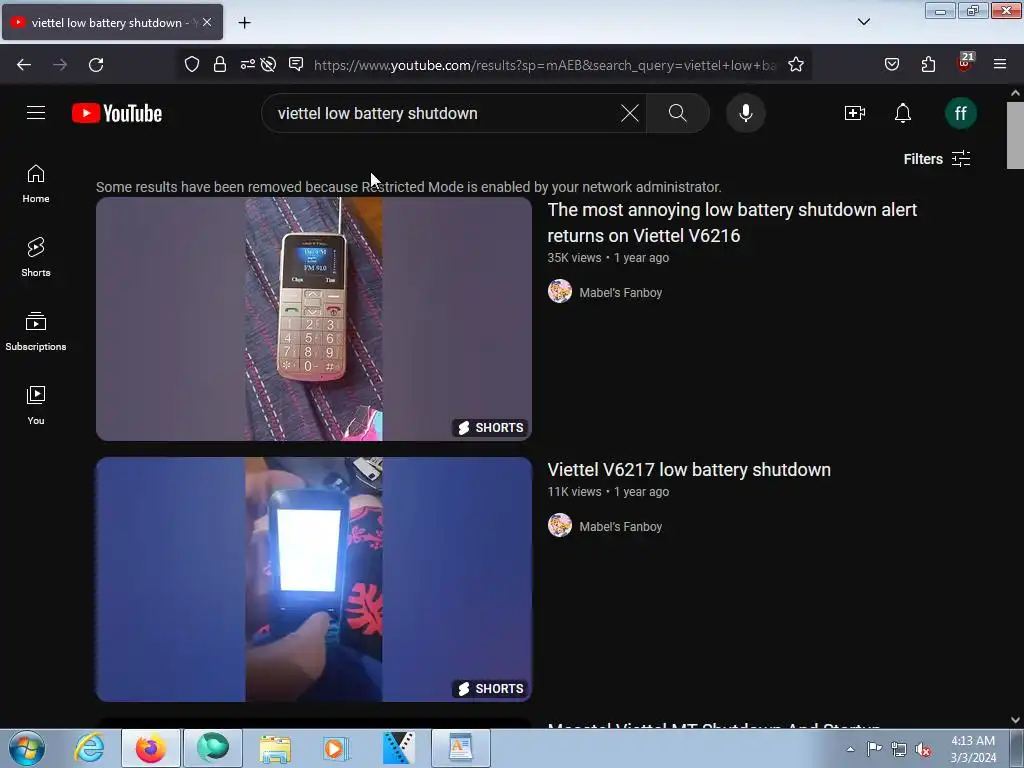This screenshot has height=768, width=1024.
Task: Clear the search query with X
Action: pyautogui.click(x=630, y=113)
